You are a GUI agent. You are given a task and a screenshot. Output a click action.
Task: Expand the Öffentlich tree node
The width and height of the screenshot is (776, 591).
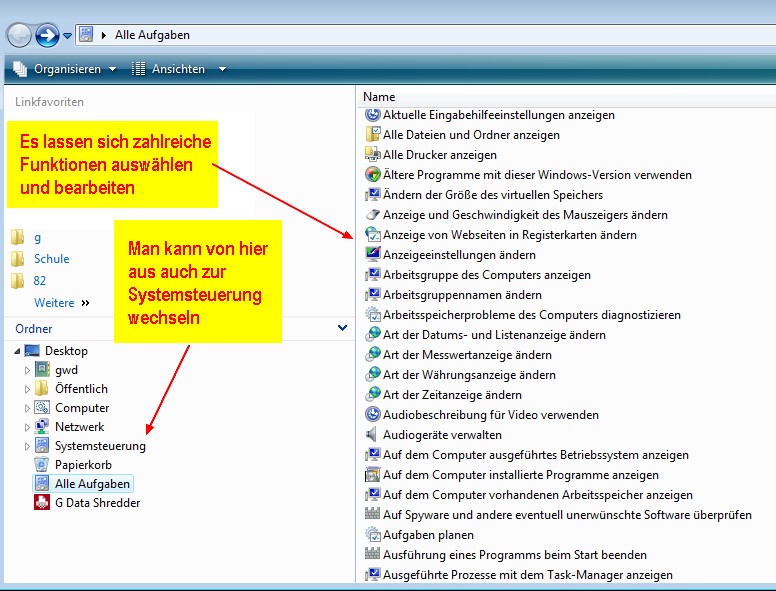(x=27, y=389)
